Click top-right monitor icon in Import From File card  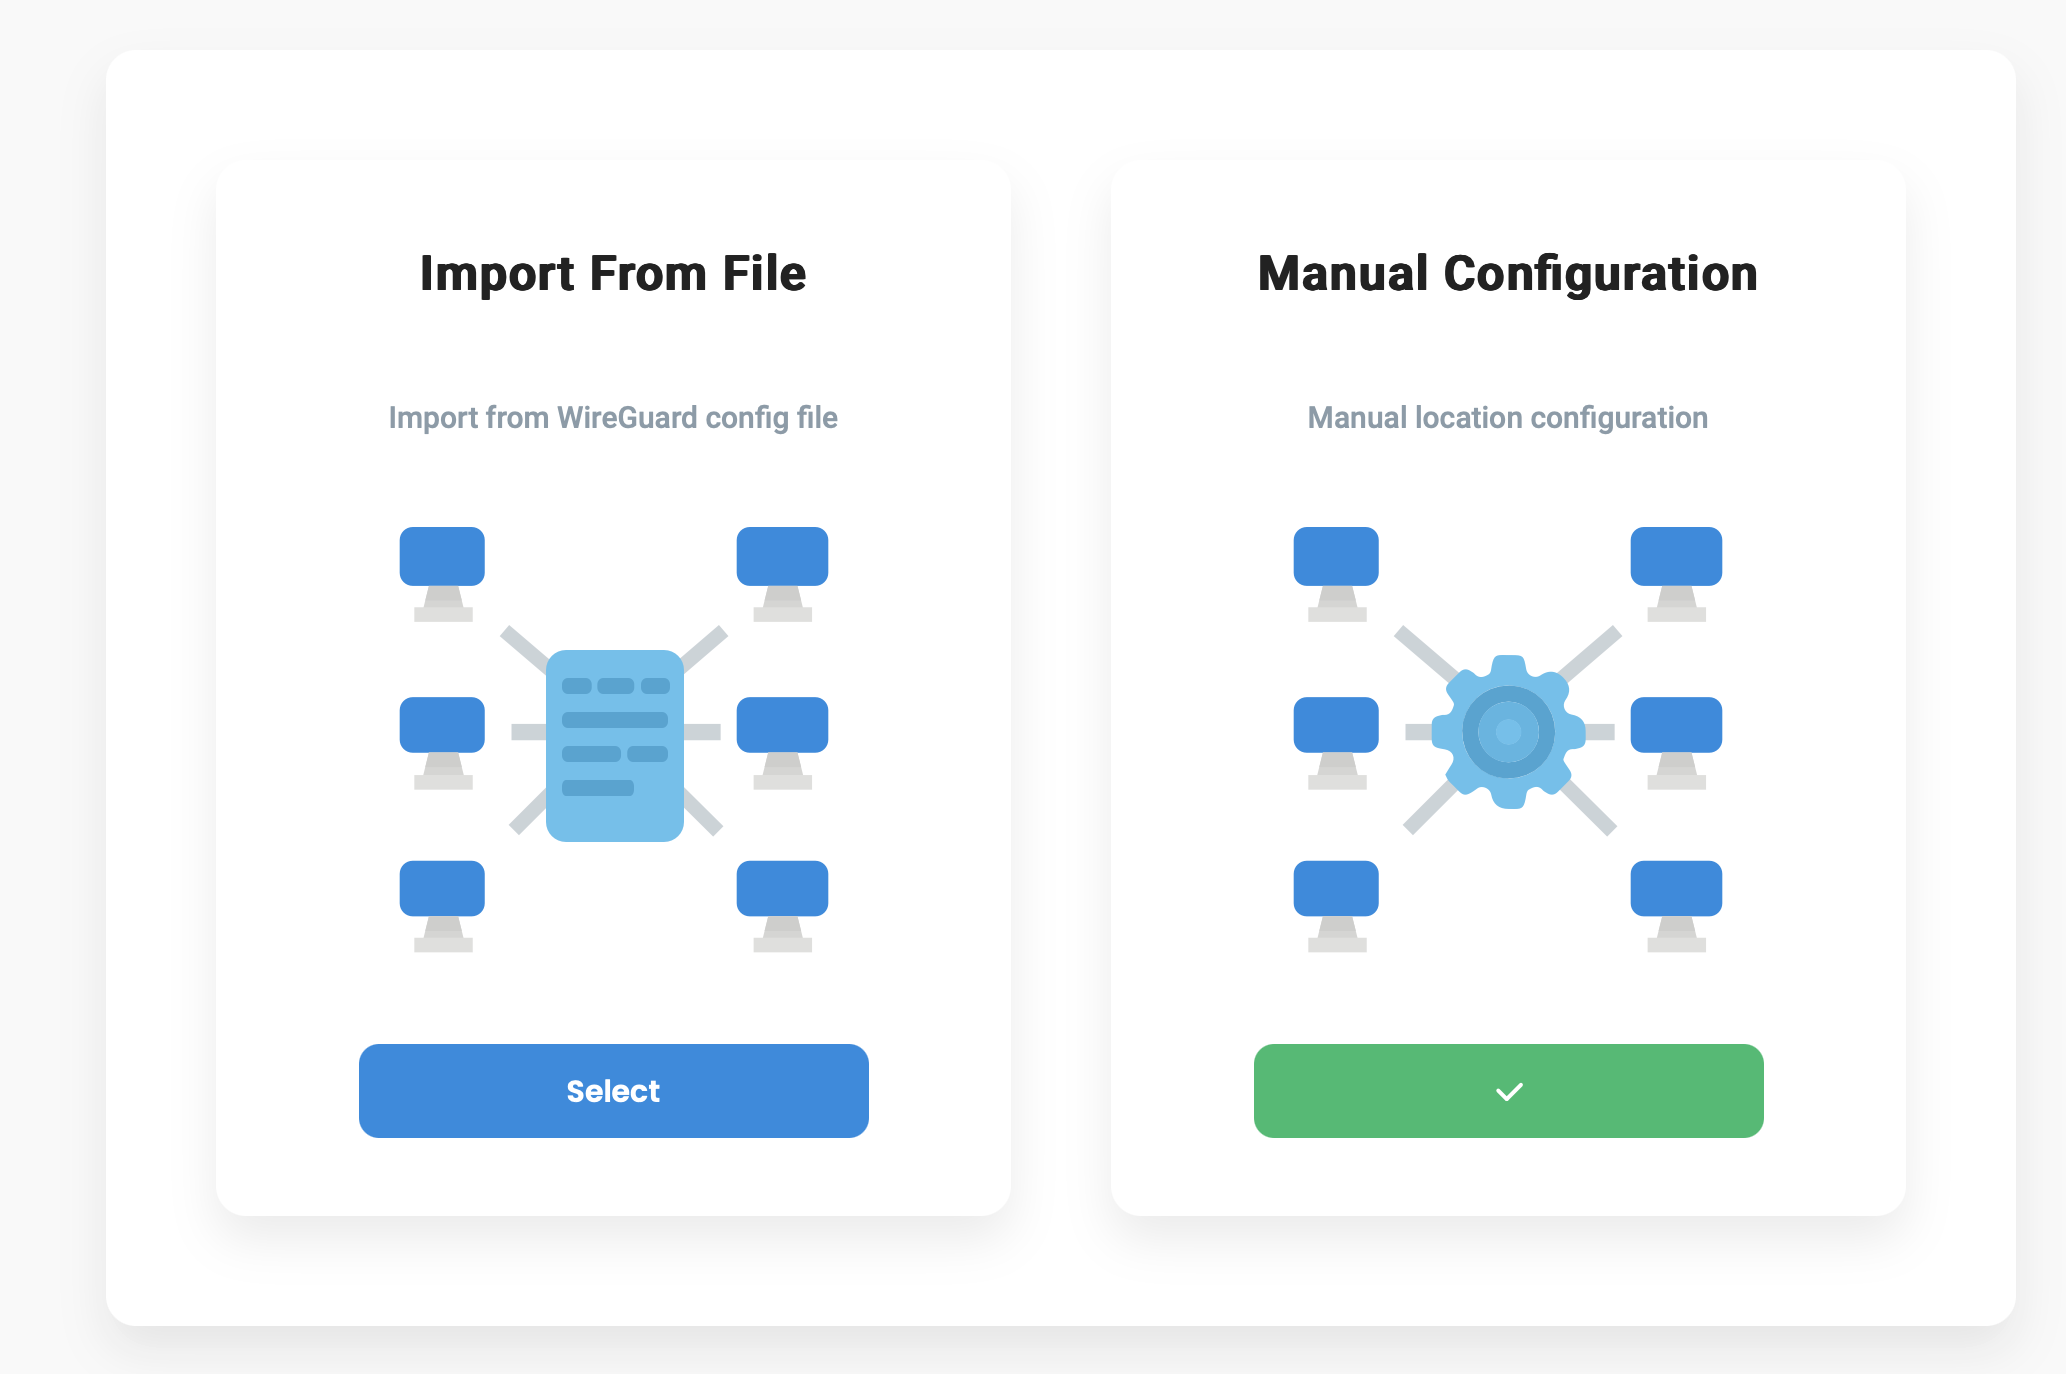point(782,570)
